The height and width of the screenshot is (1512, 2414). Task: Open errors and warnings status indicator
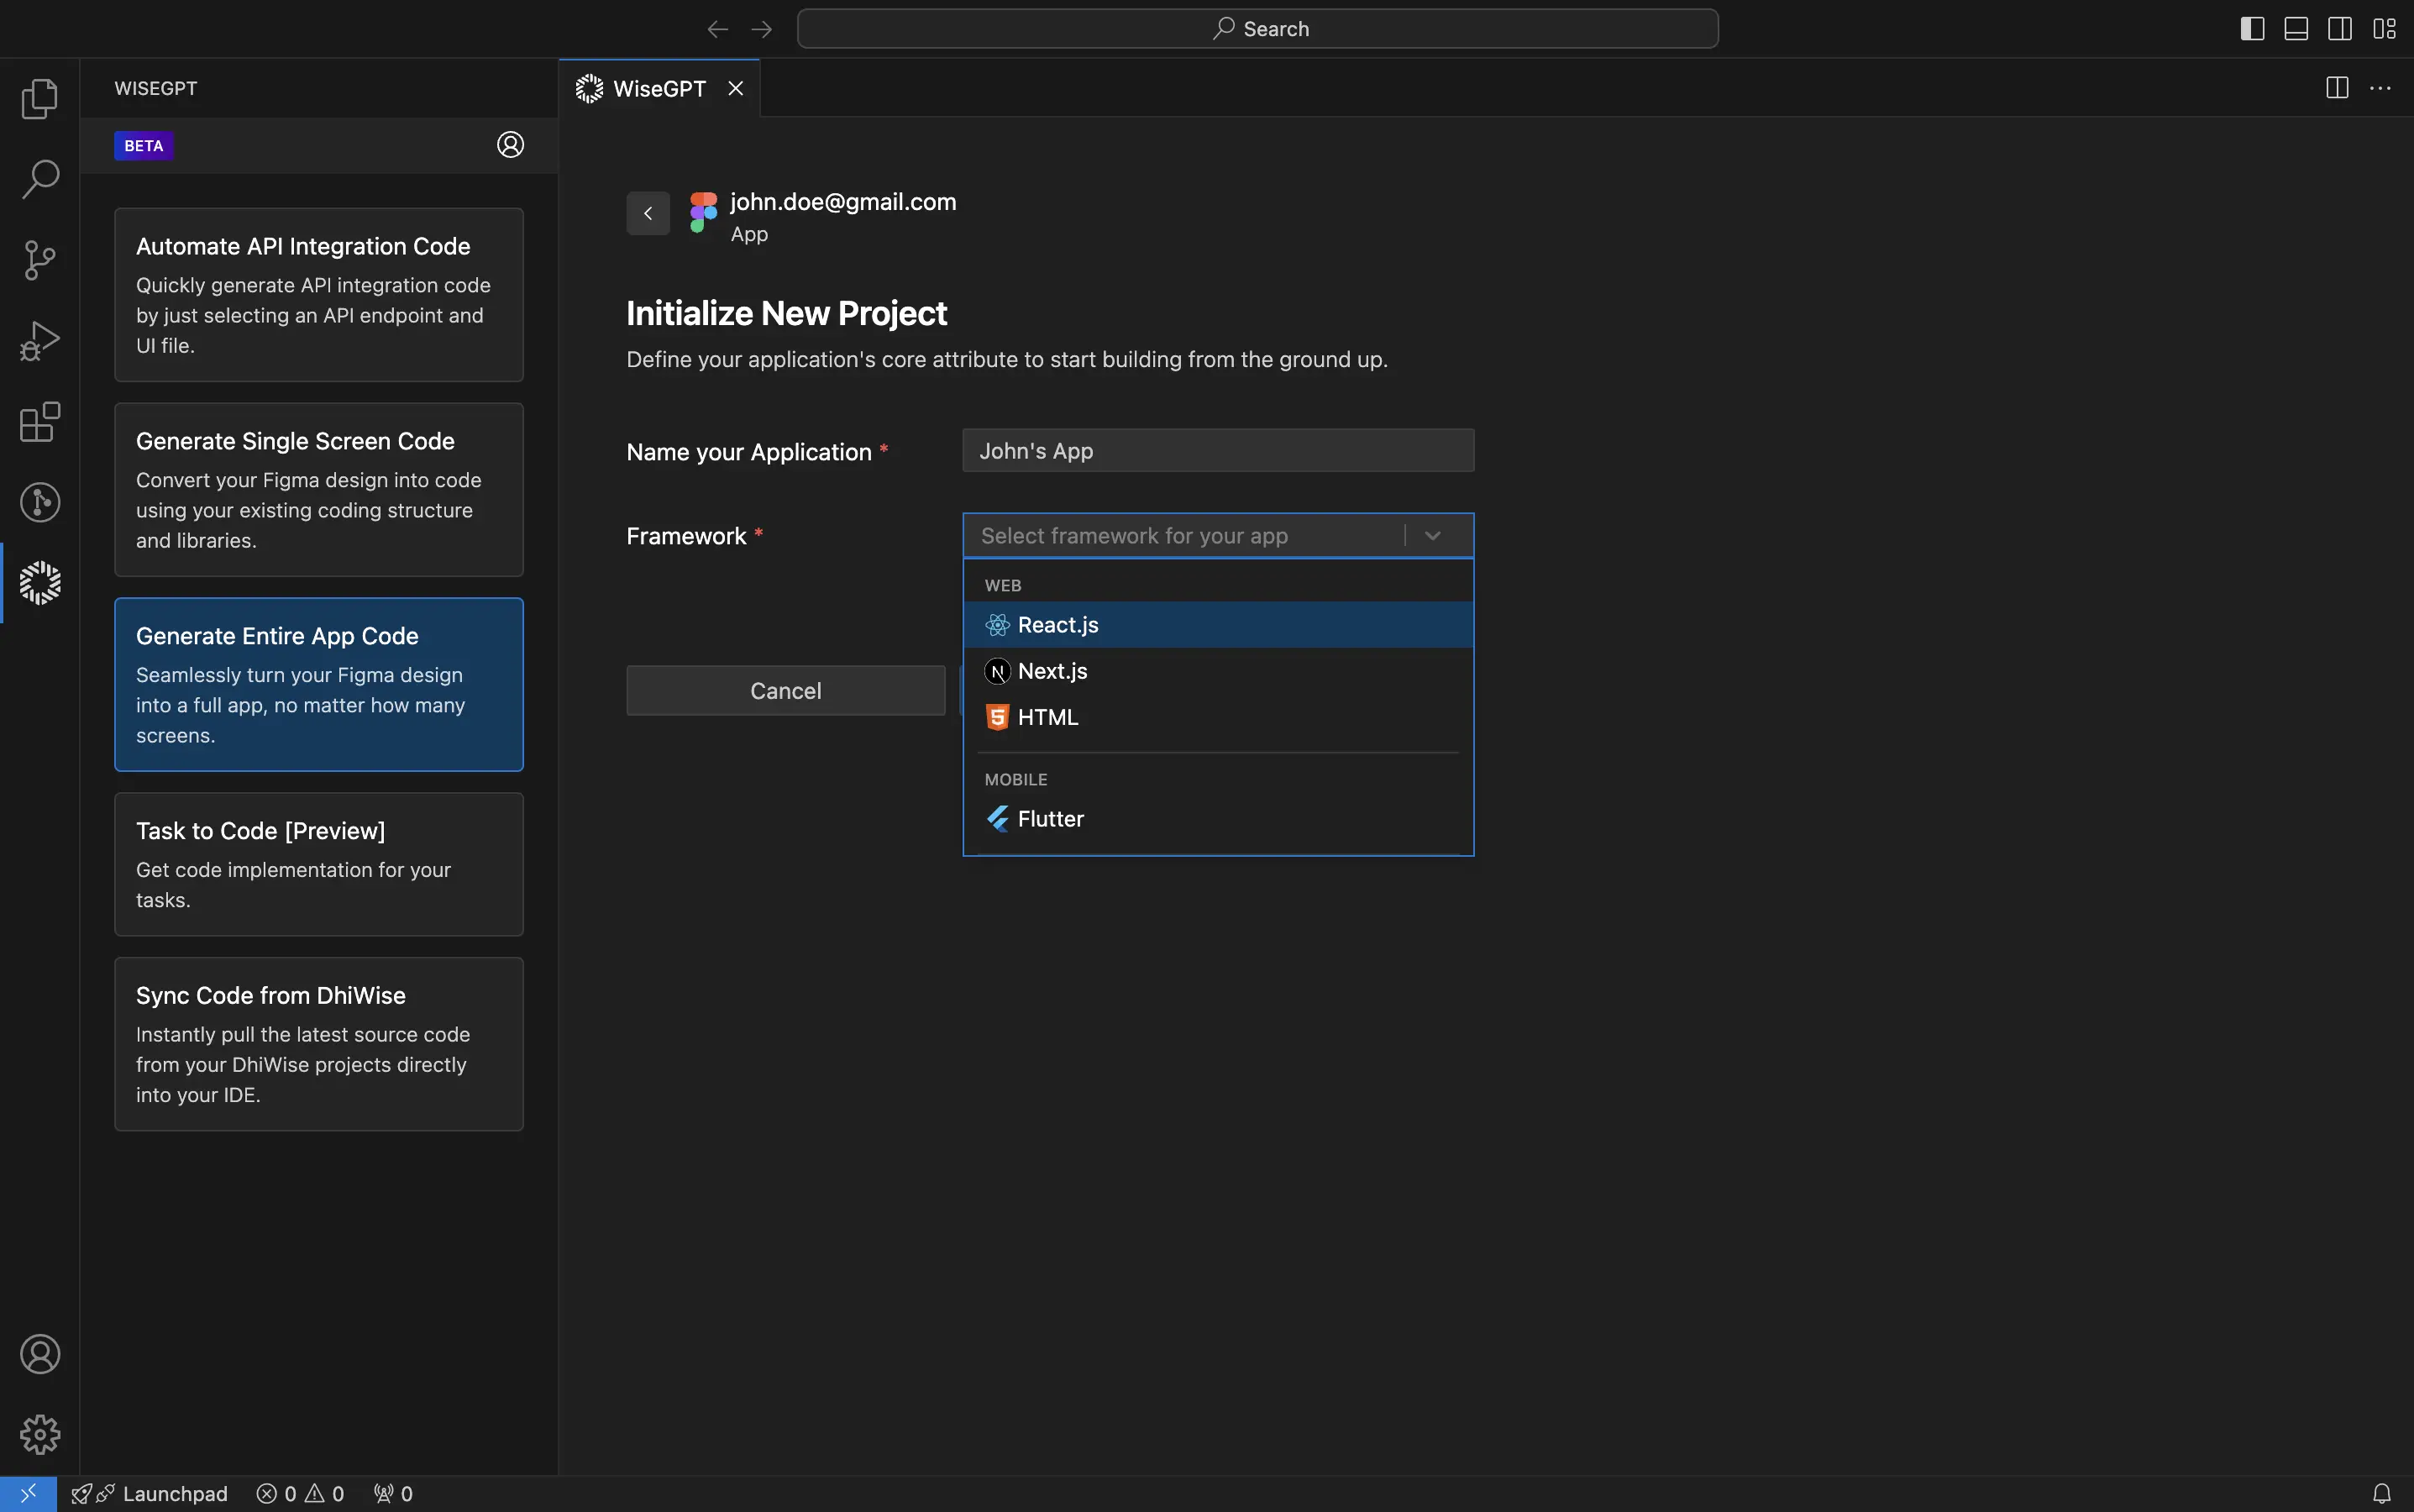300,1493
